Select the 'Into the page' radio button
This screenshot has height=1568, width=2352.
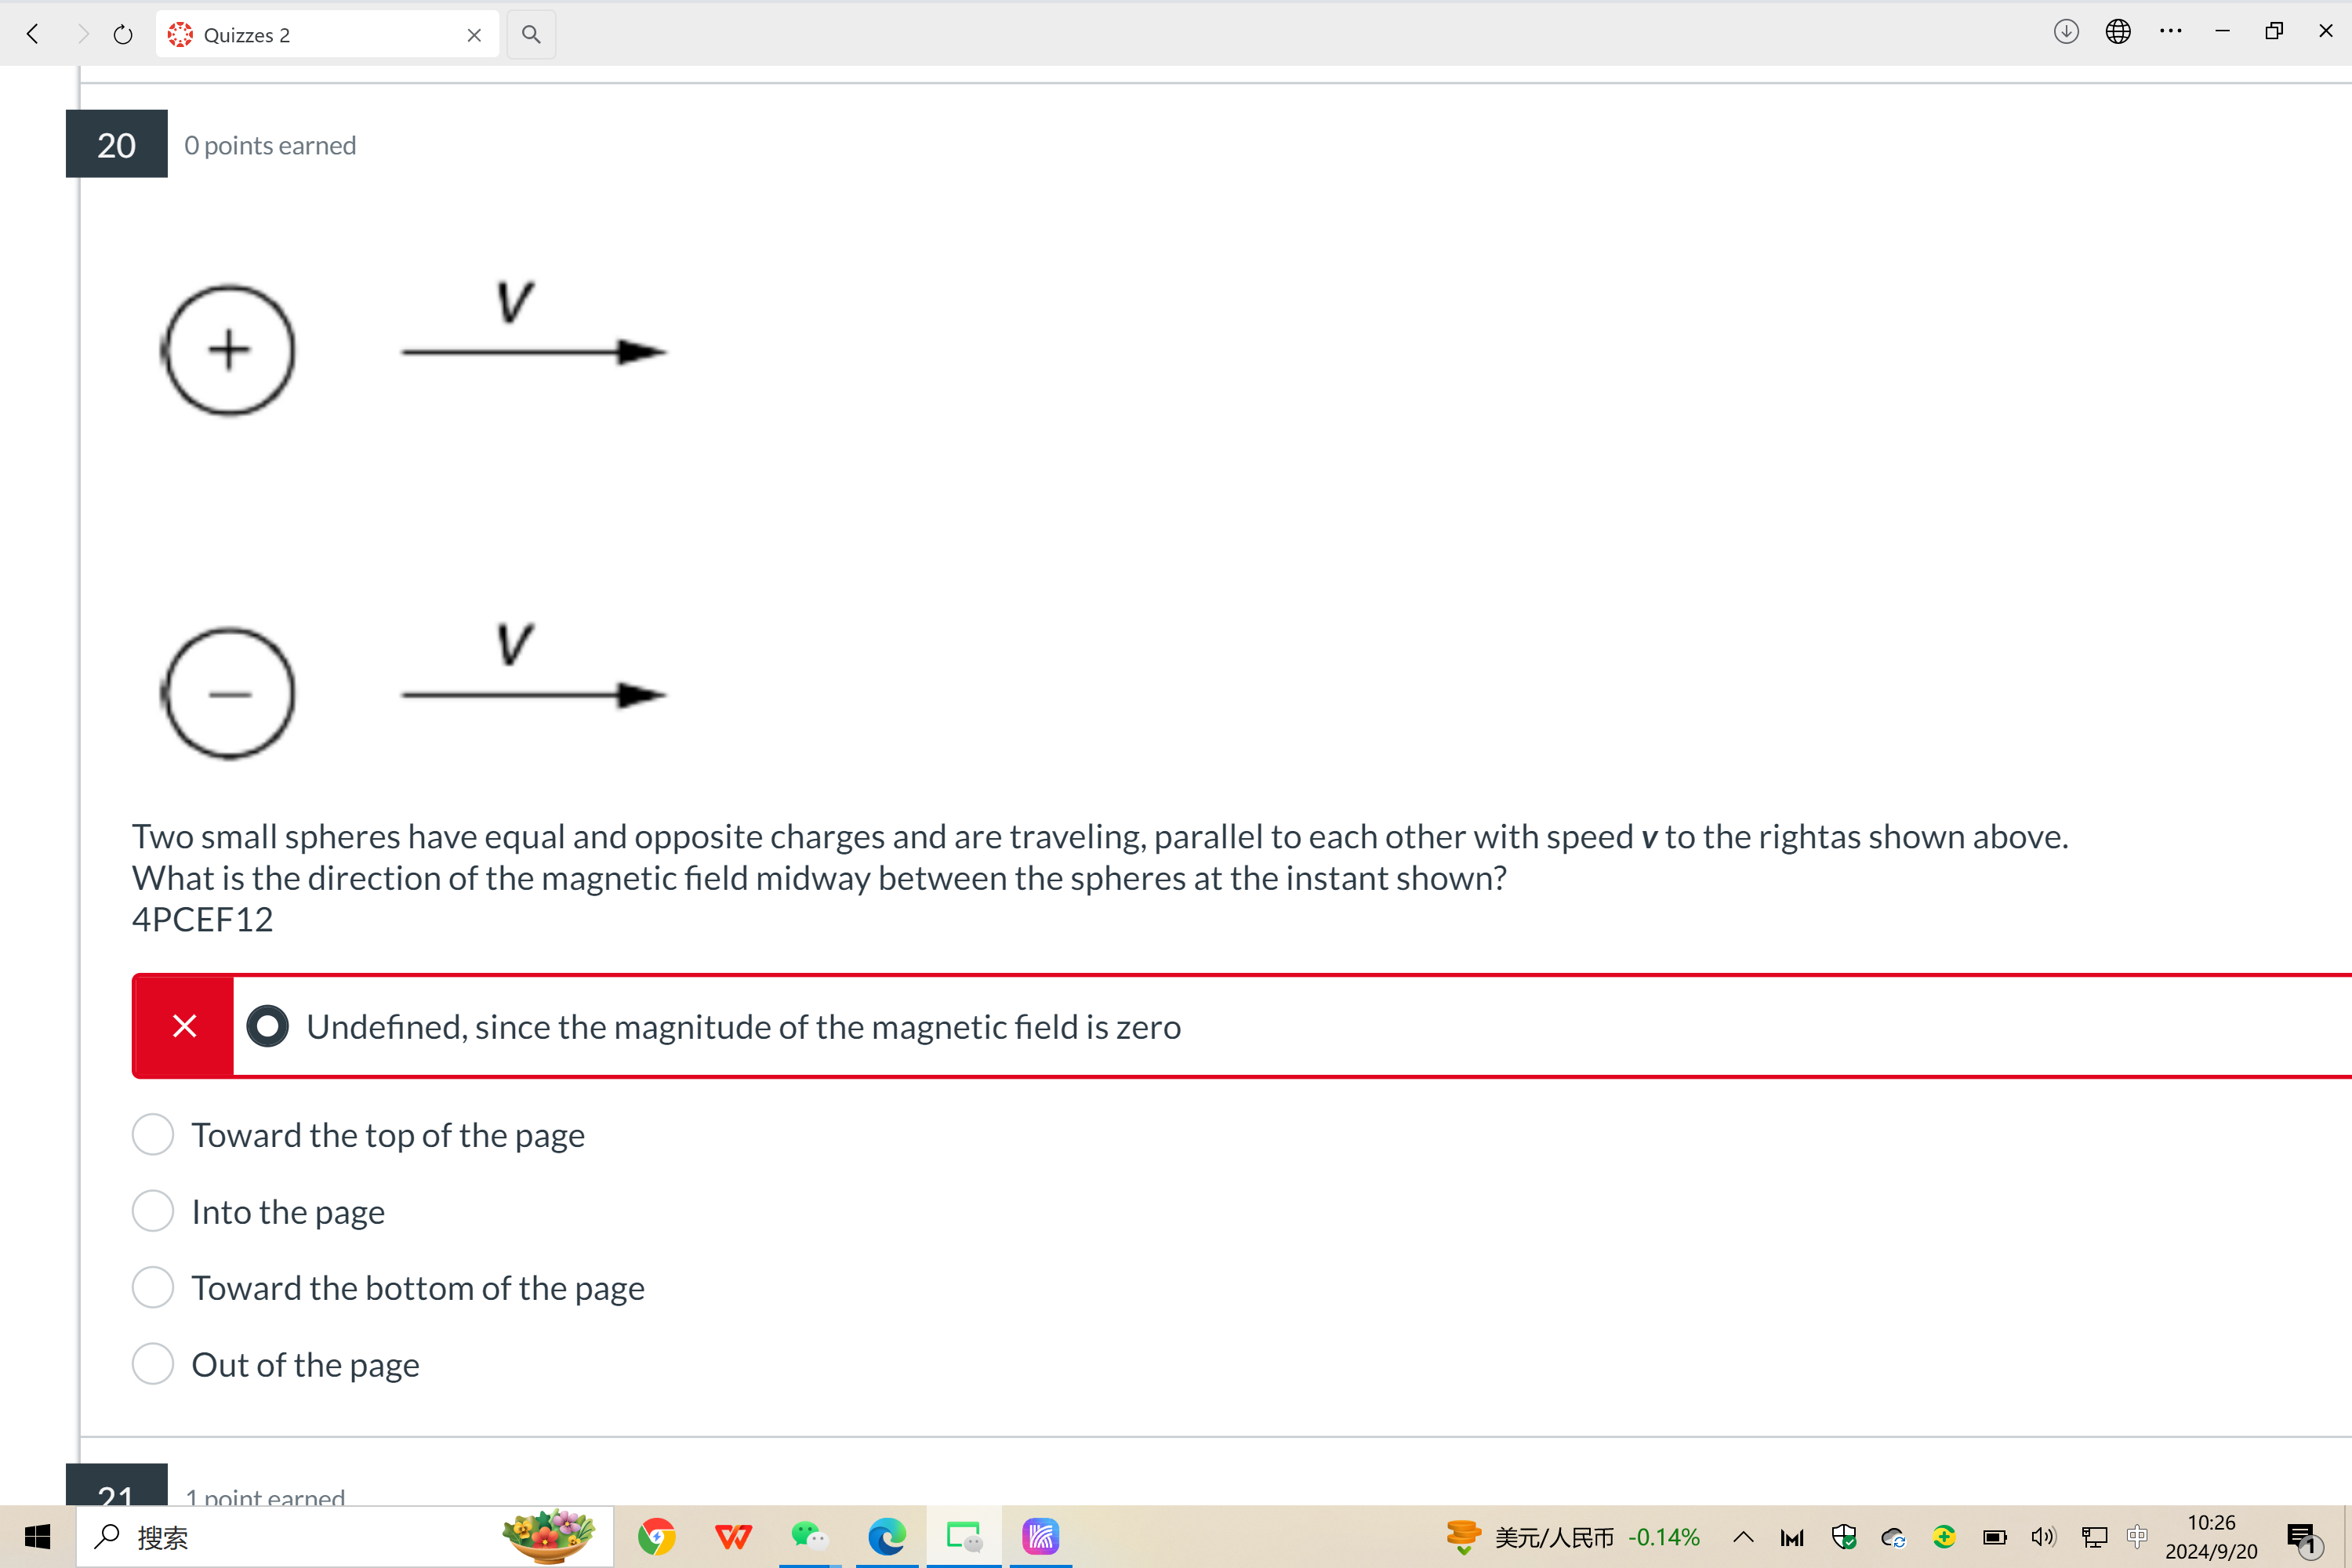click(152, 1211)
